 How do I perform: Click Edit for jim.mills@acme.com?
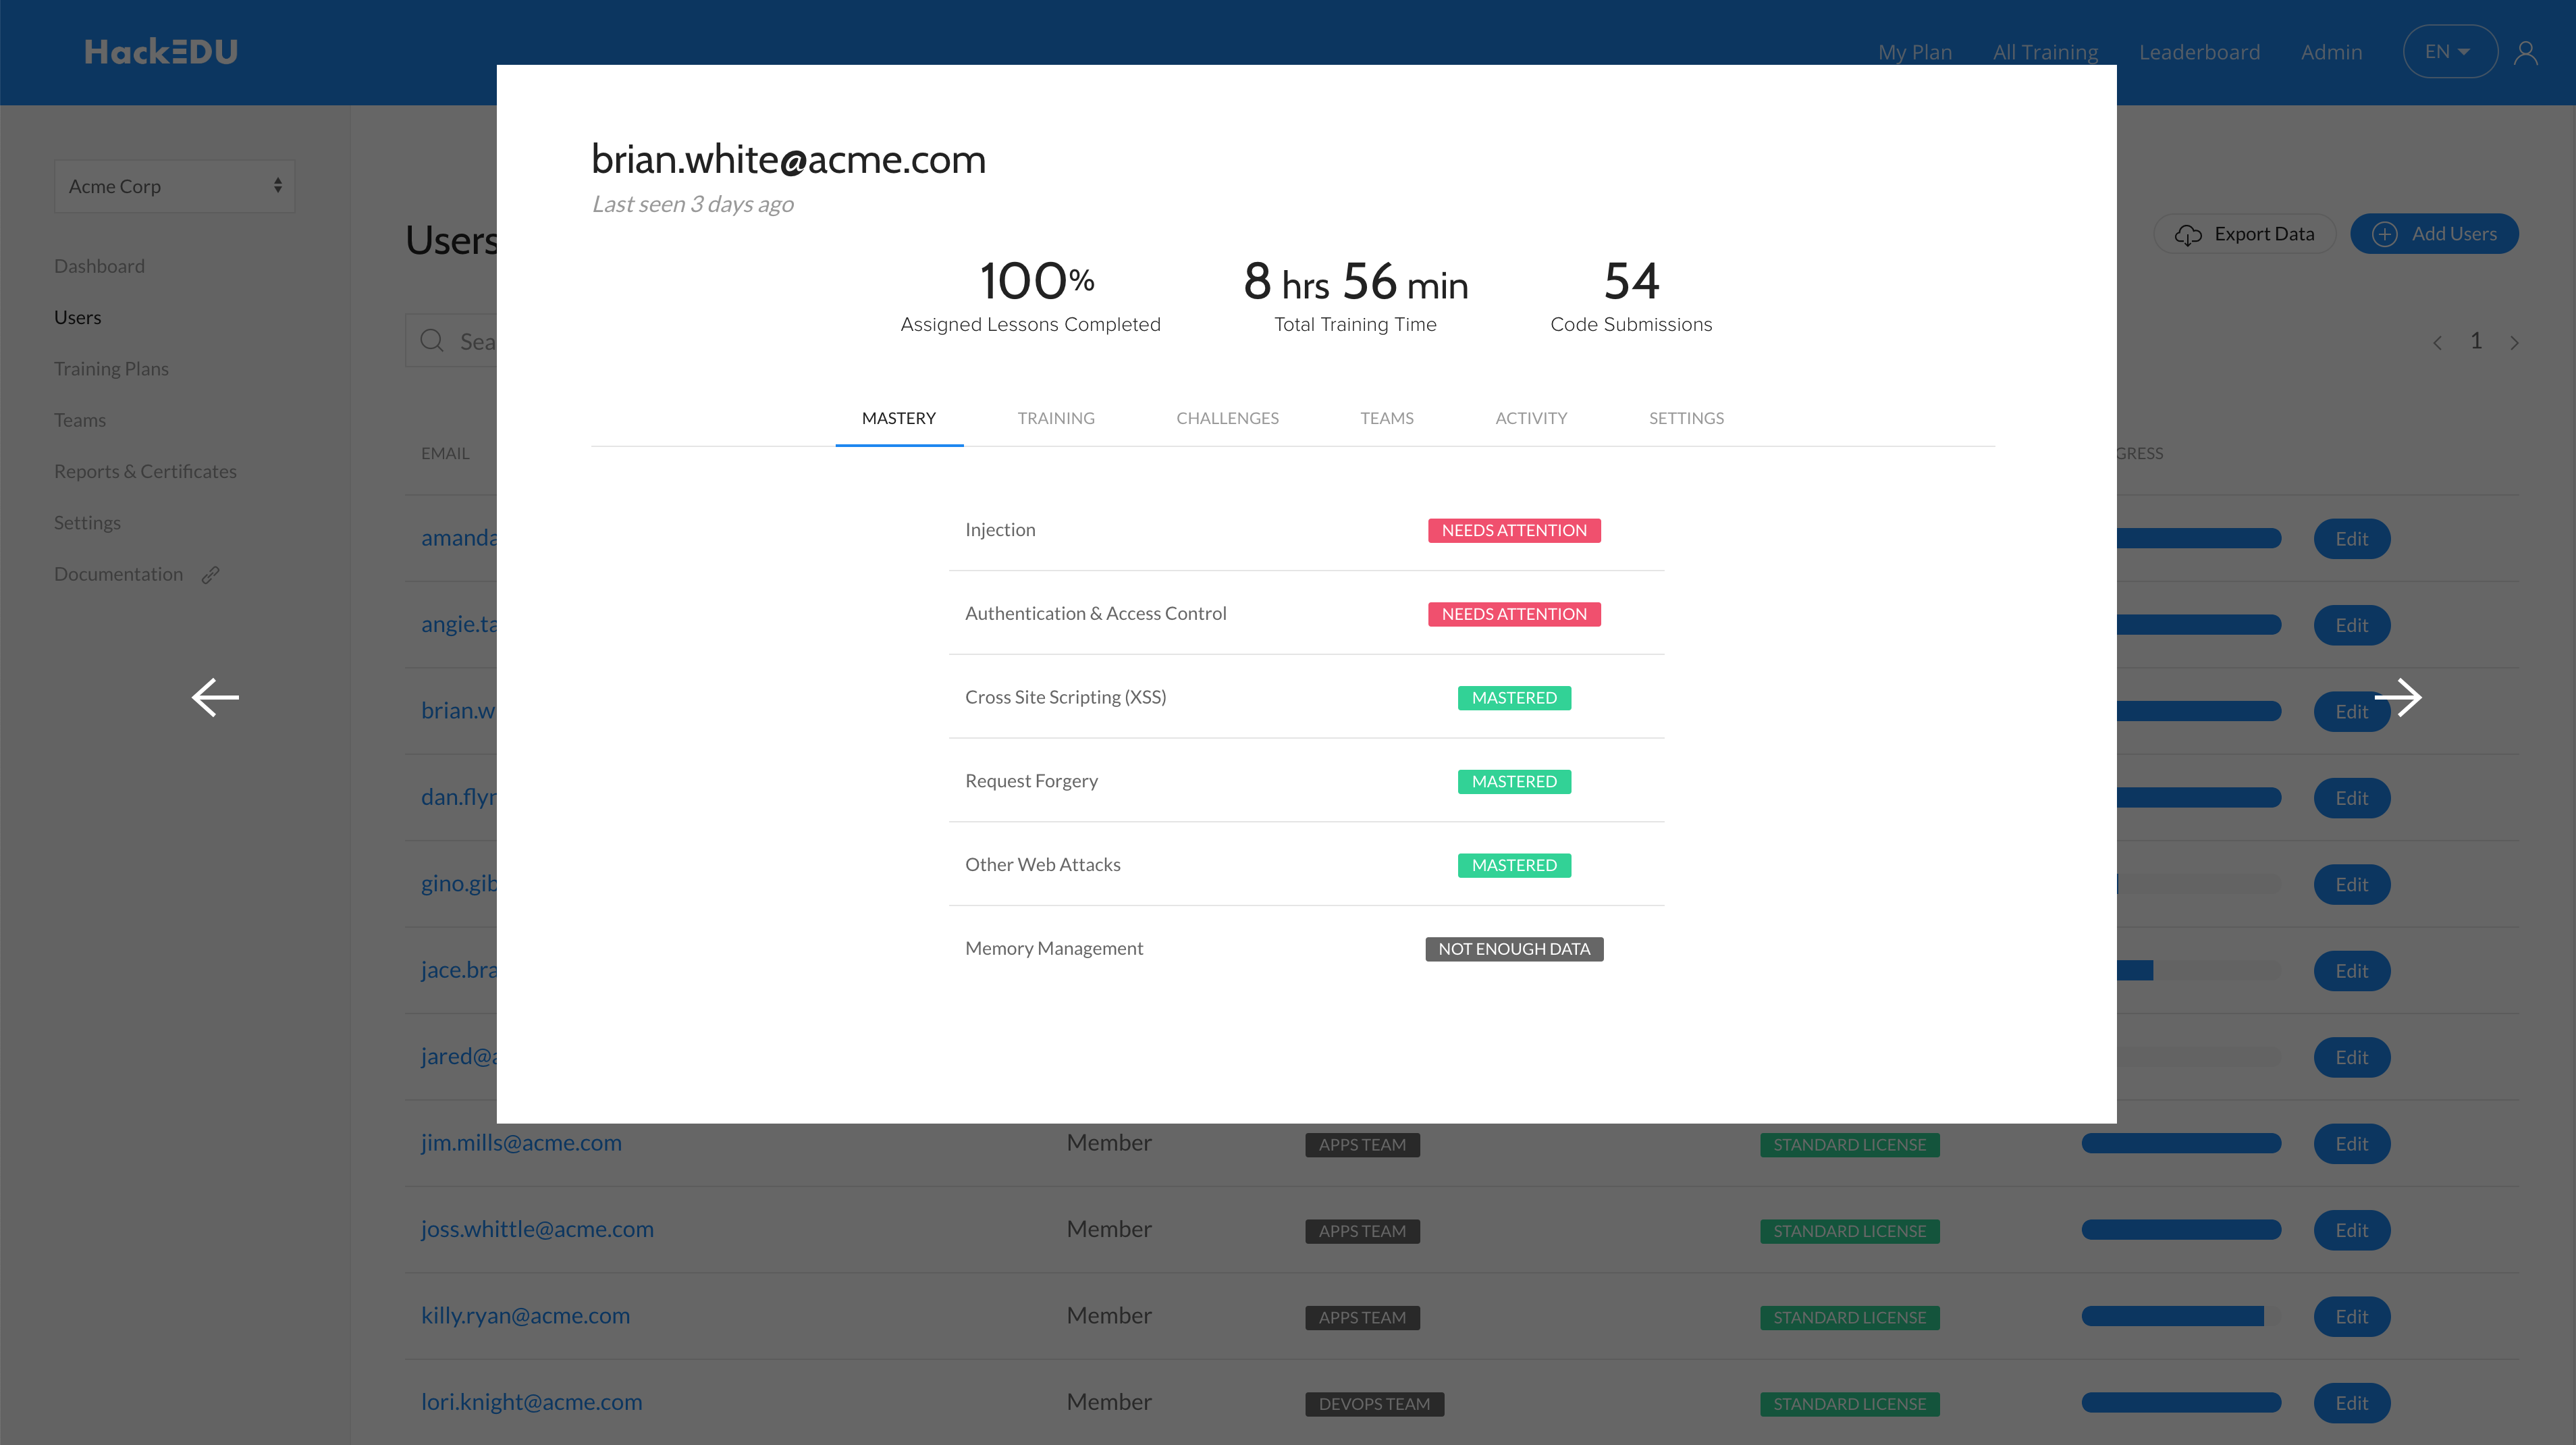(2351, 1144)
